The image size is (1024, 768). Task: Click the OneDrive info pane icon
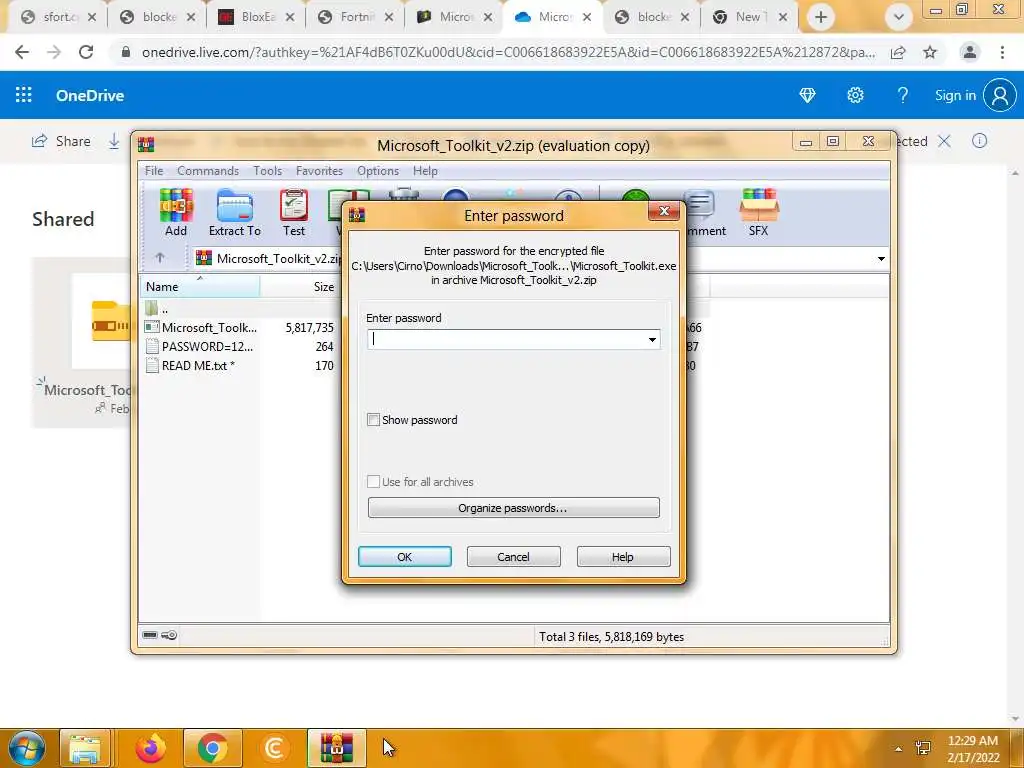click(979, 140)
